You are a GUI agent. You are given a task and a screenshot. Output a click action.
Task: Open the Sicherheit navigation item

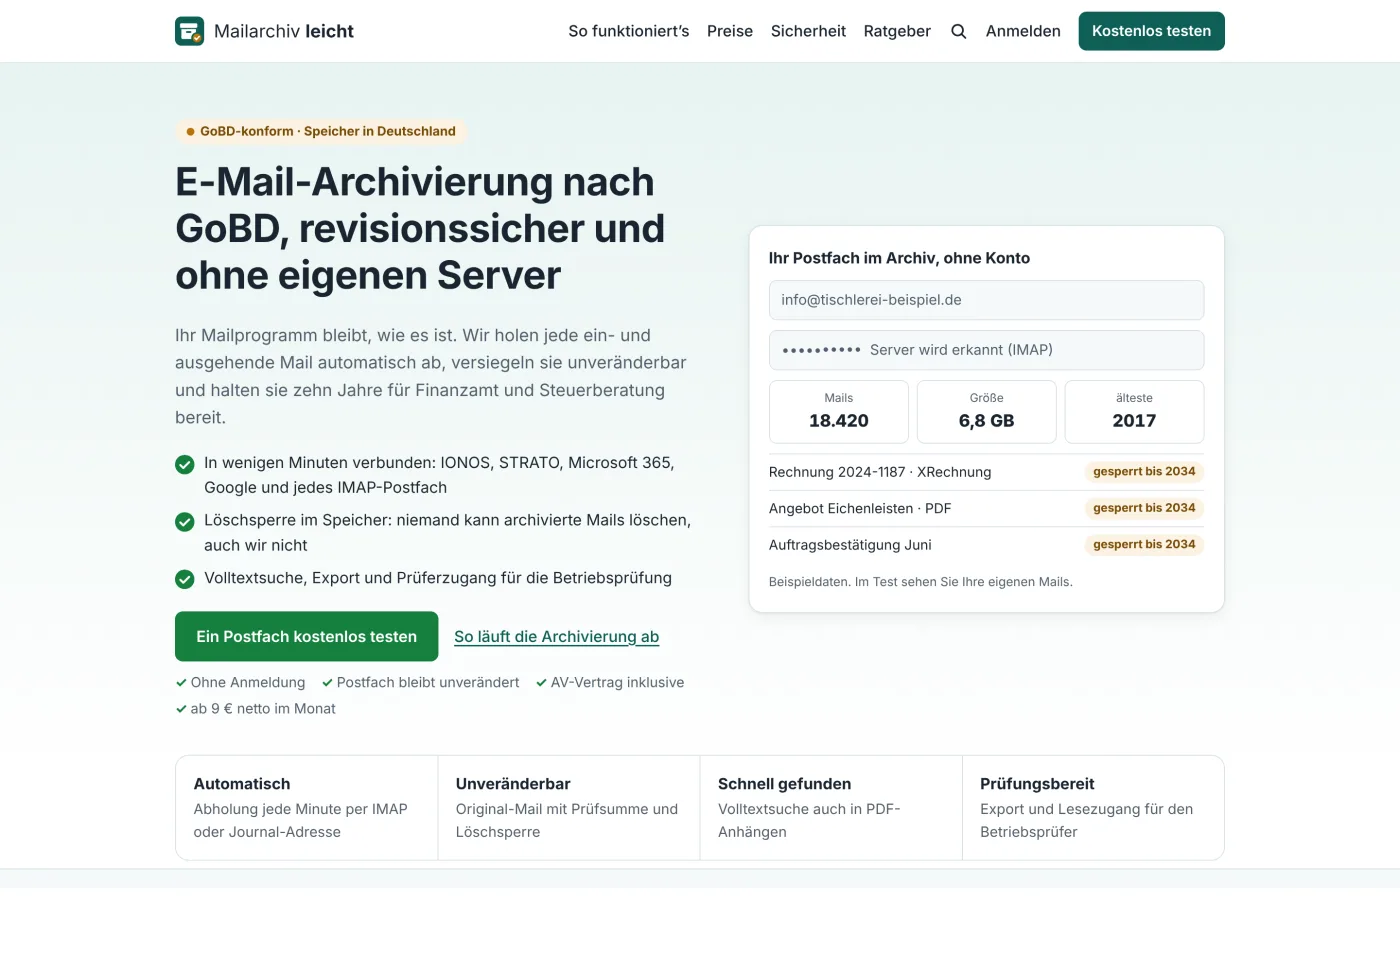click(808, 31)
